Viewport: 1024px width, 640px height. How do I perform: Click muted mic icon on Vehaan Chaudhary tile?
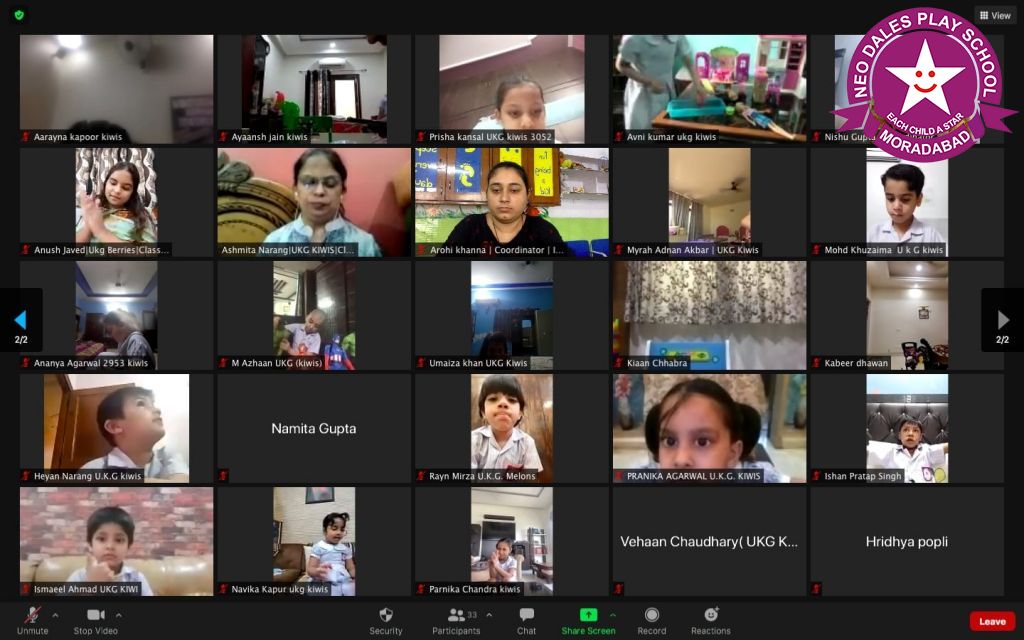coord(619,588)
